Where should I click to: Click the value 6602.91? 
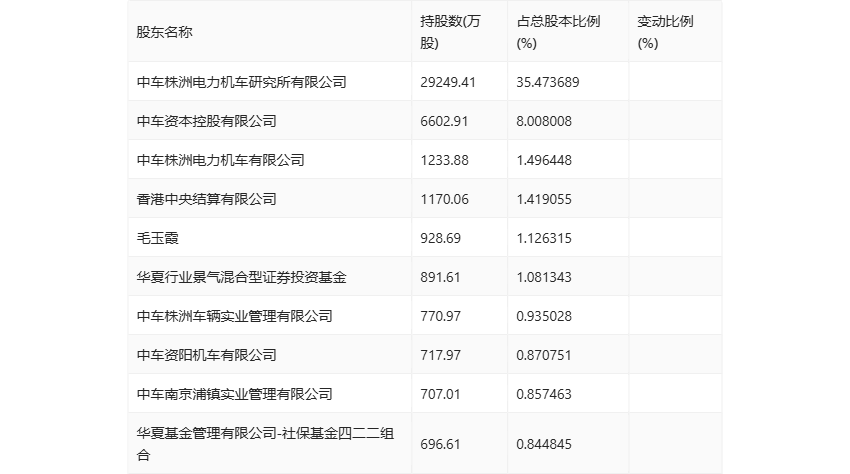(x=444, y=121)
